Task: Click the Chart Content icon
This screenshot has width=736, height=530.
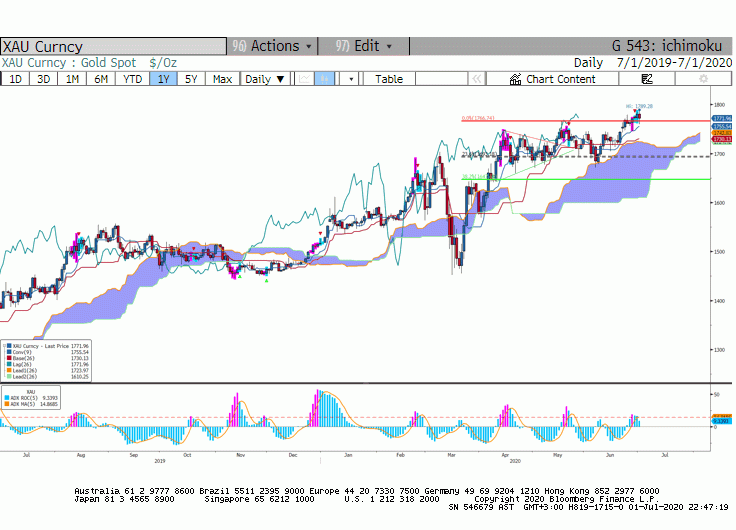Action: [515, 79]
